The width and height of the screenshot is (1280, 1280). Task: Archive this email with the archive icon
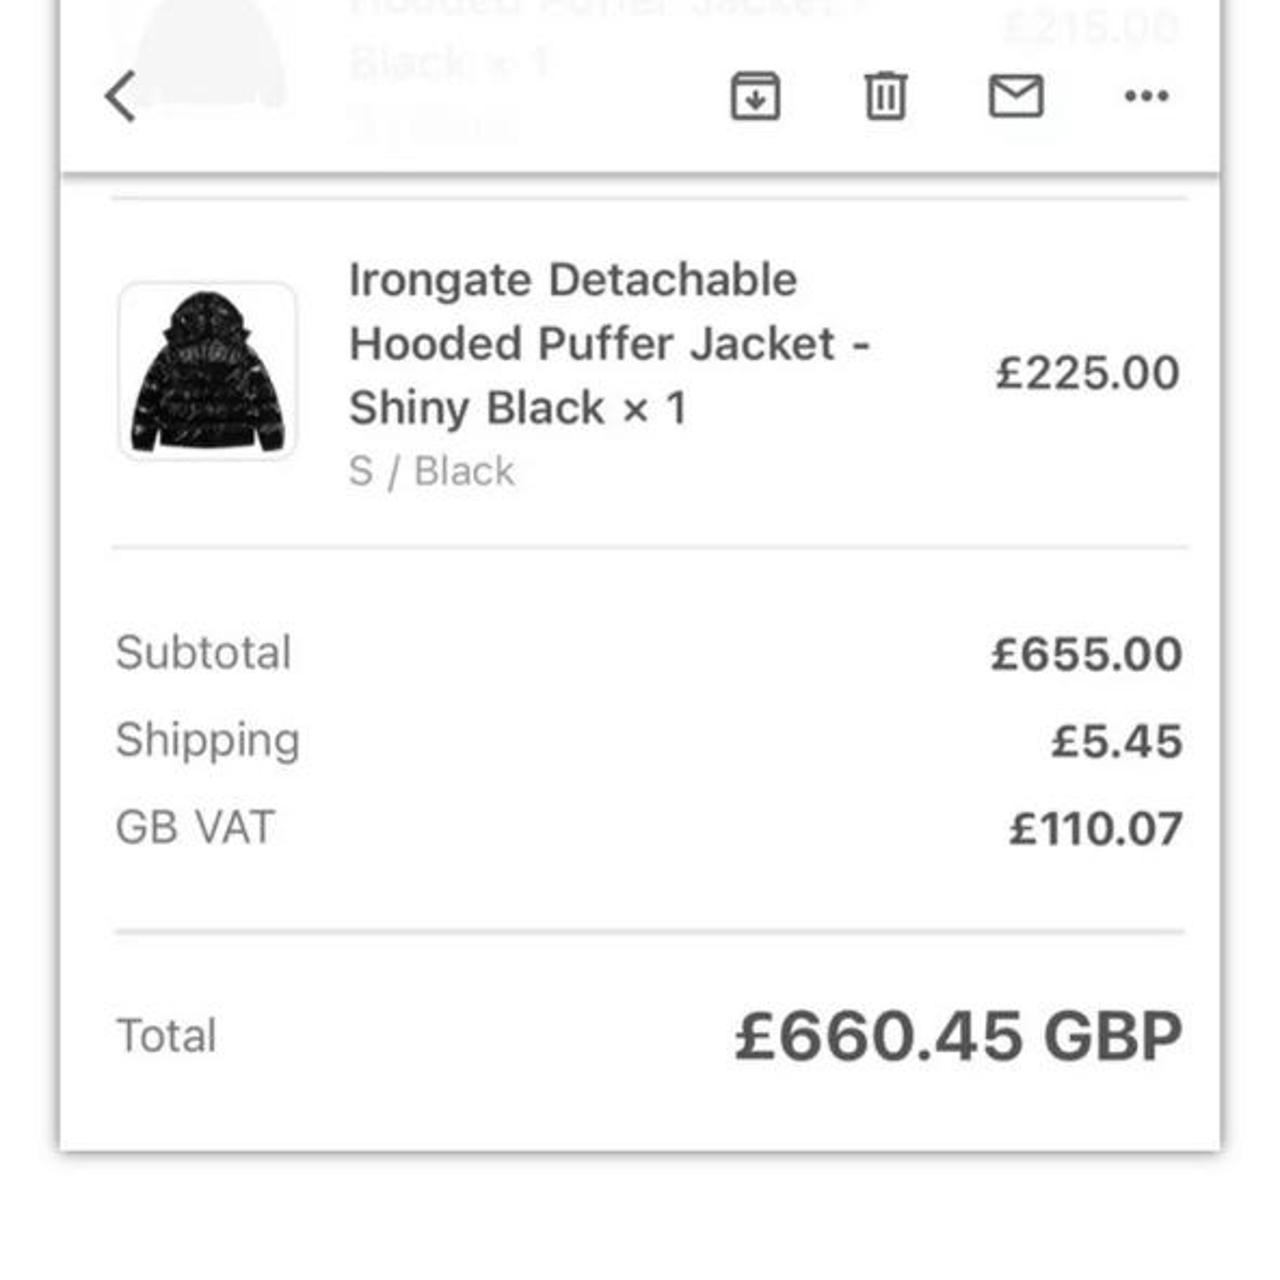755,96
